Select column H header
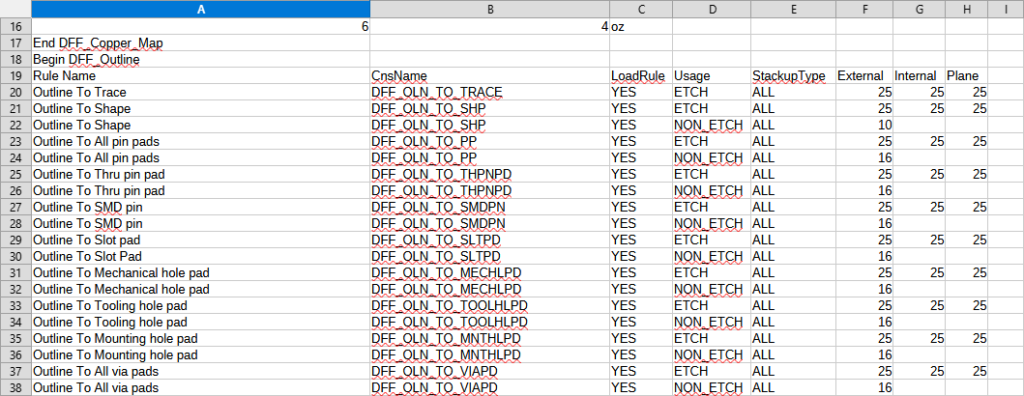This screenshot has width=1024, height=396. click(967, 8)
